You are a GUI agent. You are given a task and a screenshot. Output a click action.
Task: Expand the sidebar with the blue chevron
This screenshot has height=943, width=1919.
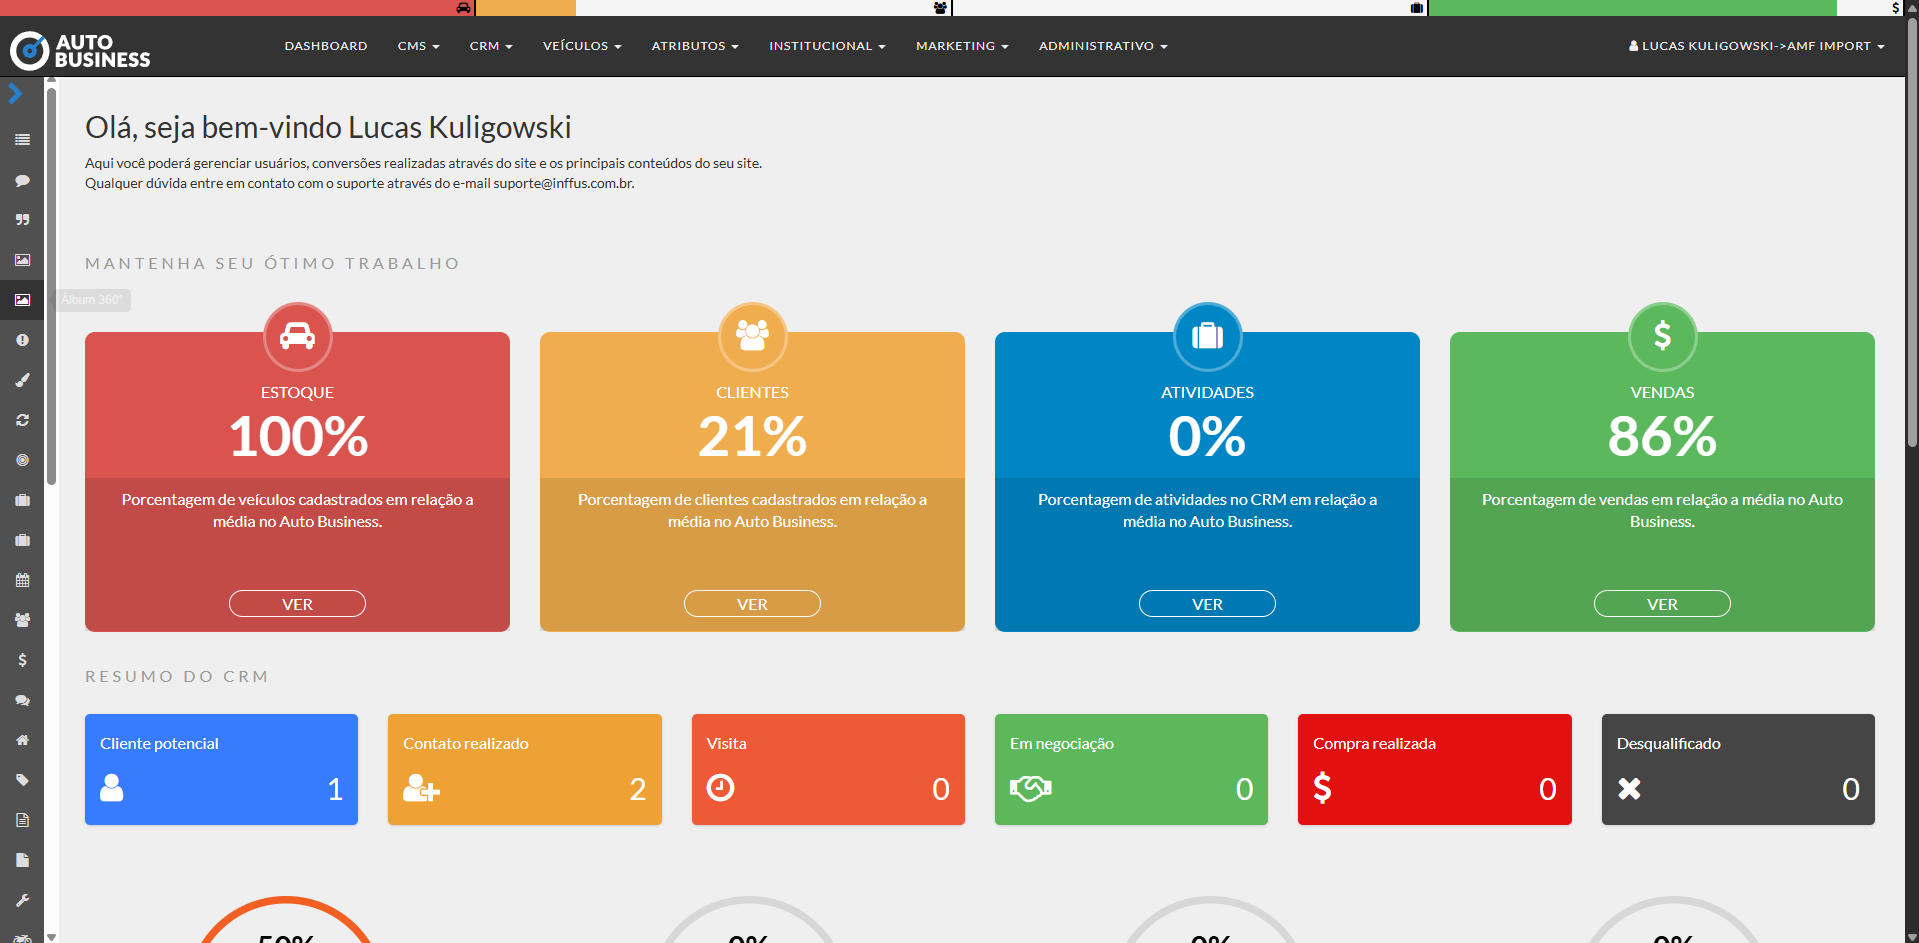coord(15,94)
